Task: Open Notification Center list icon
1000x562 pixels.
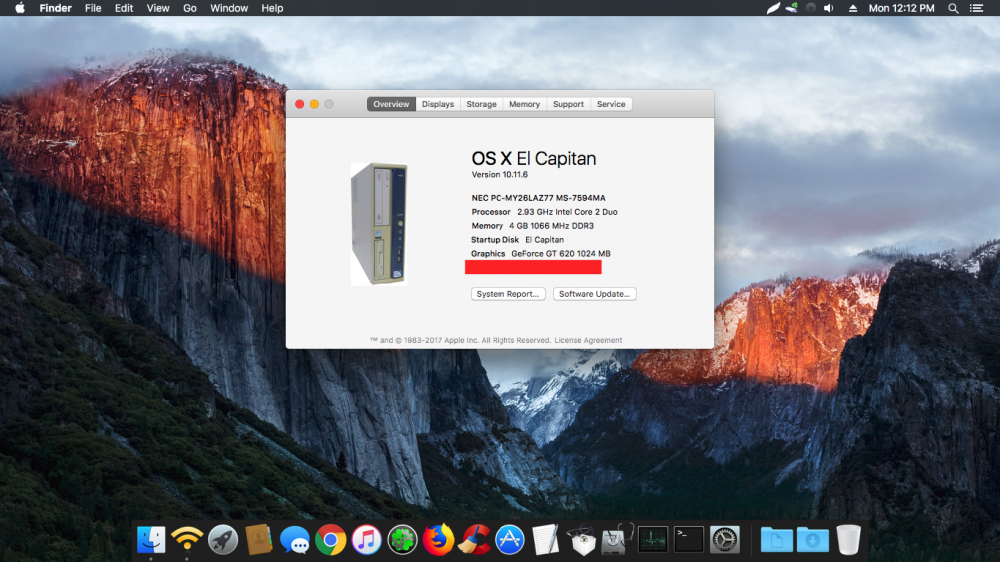Action: pyautogui.click(x=976, y=8)
